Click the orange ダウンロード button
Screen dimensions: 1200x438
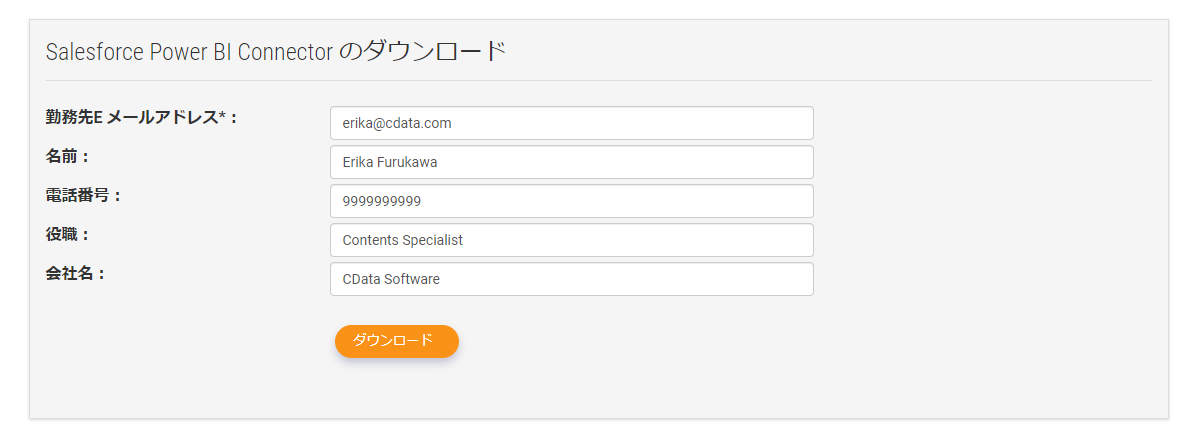(396, 341)
